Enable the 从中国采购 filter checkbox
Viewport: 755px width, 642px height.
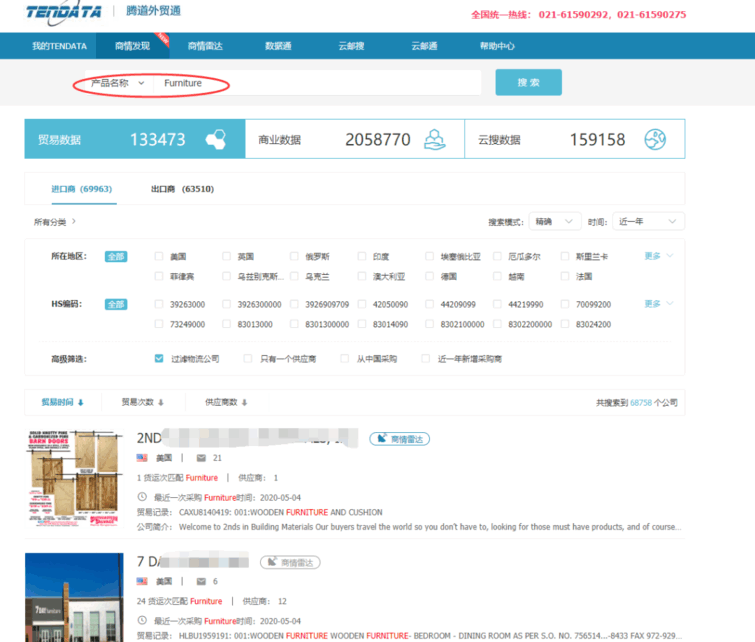click(x=345, y=358)
